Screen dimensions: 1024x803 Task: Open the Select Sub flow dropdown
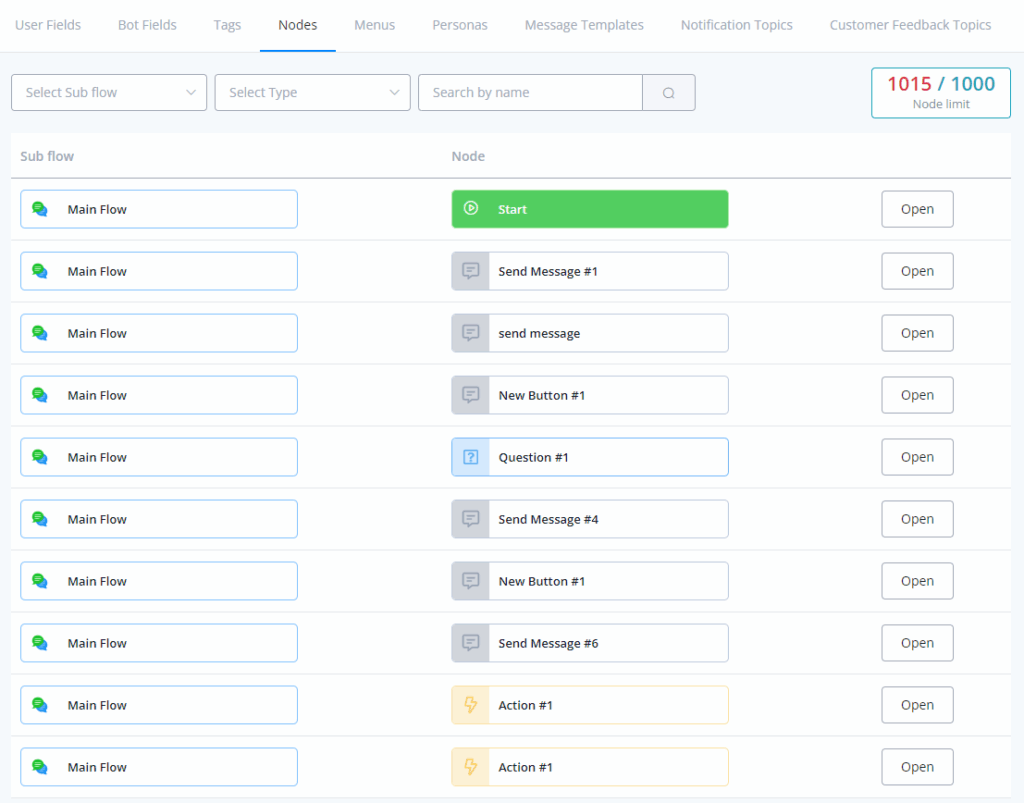pos(109,93)
